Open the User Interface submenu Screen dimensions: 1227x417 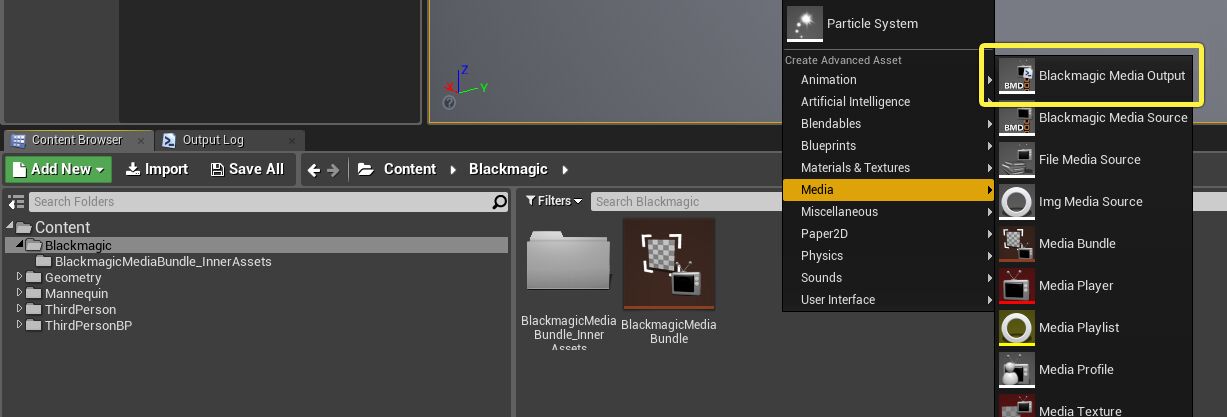coord(888,300)
